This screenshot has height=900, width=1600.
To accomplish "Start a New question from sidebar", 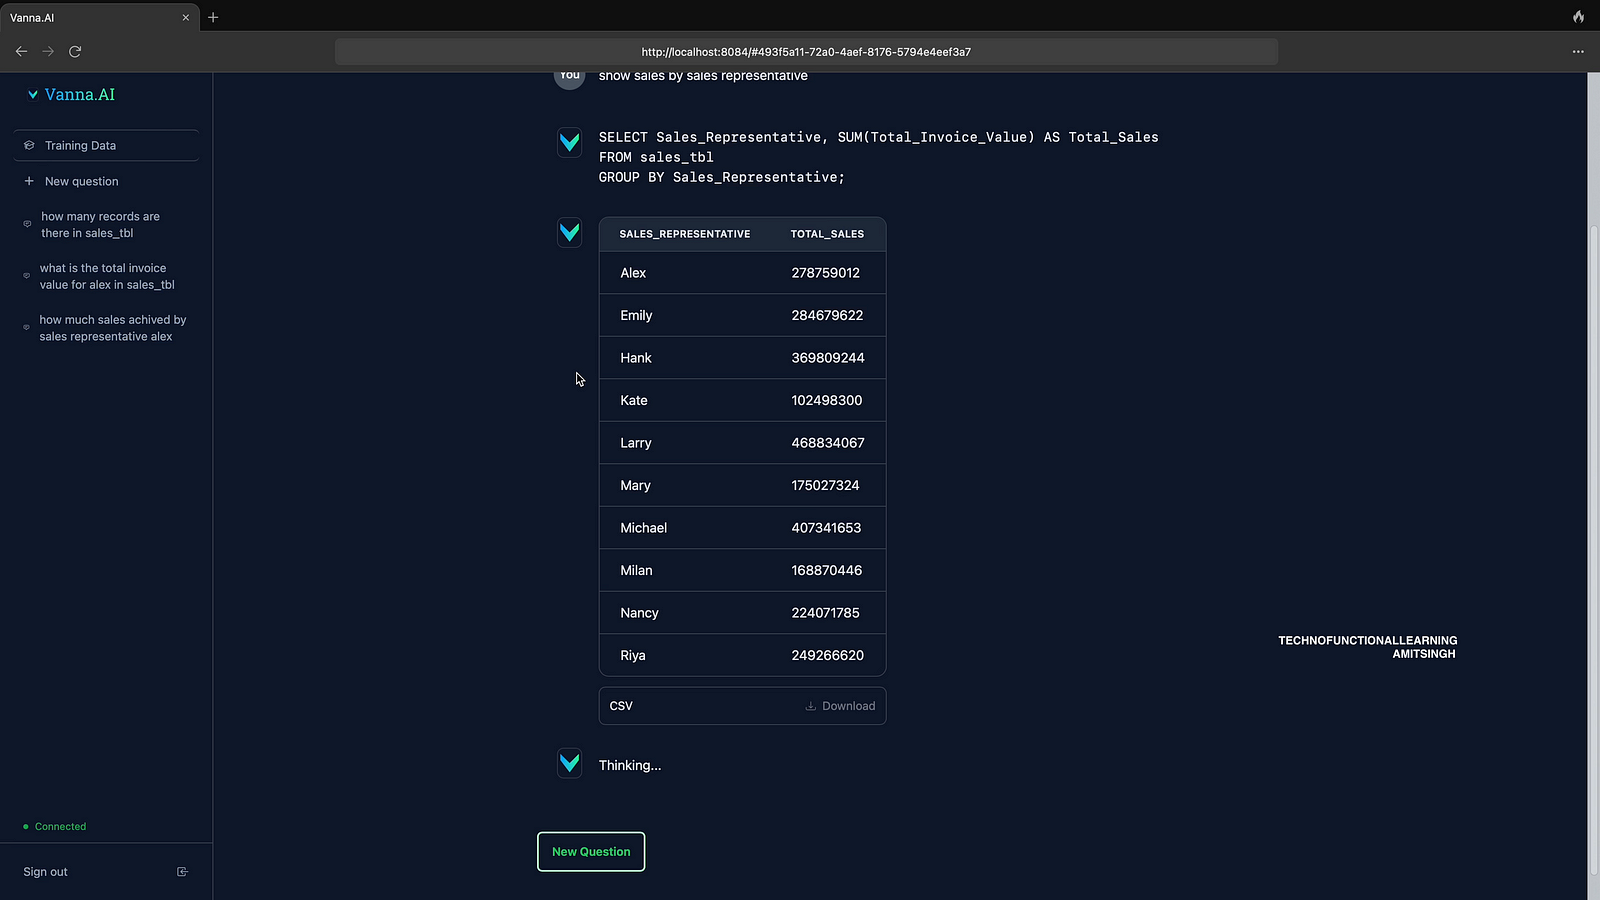I will 81,182.
